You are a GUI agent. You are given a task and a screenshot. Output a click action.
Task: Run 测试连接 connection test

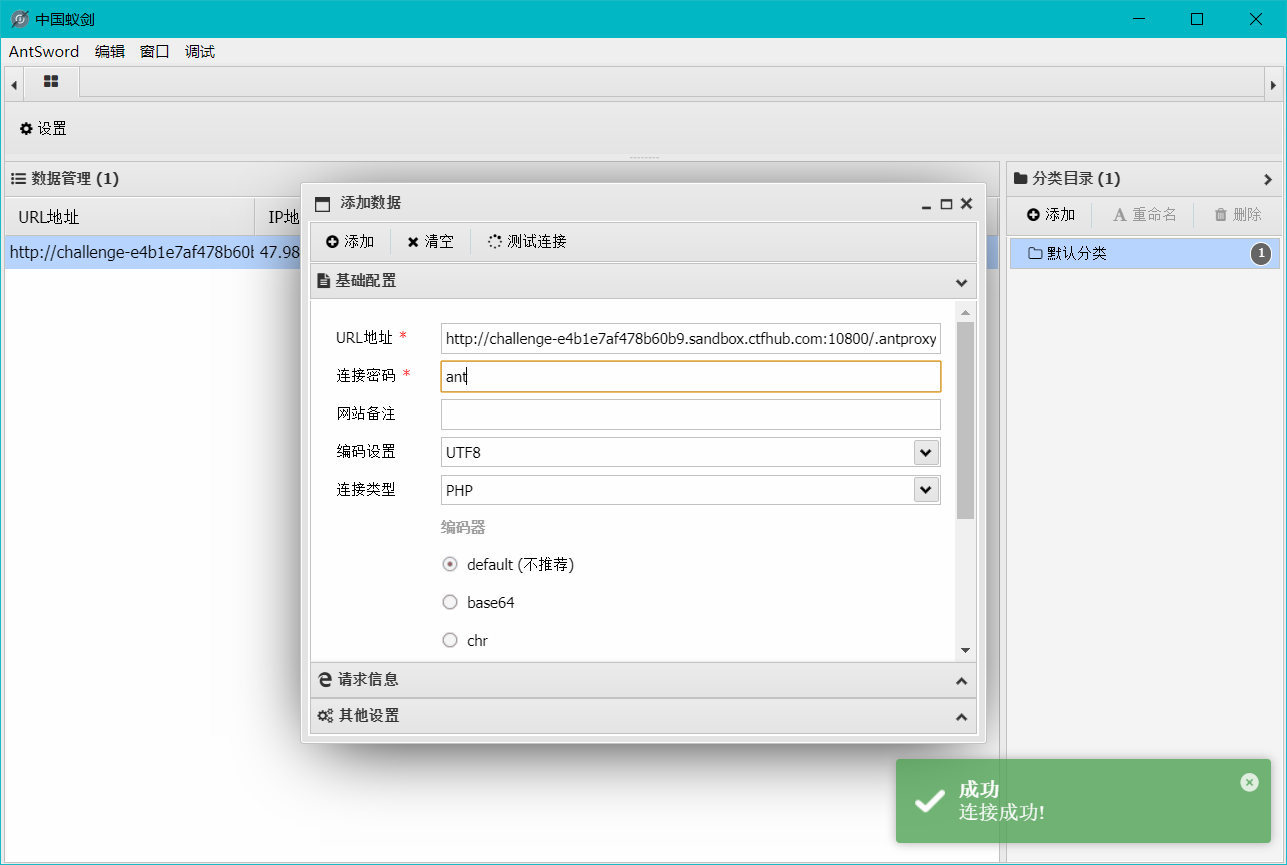pos(527,242)
